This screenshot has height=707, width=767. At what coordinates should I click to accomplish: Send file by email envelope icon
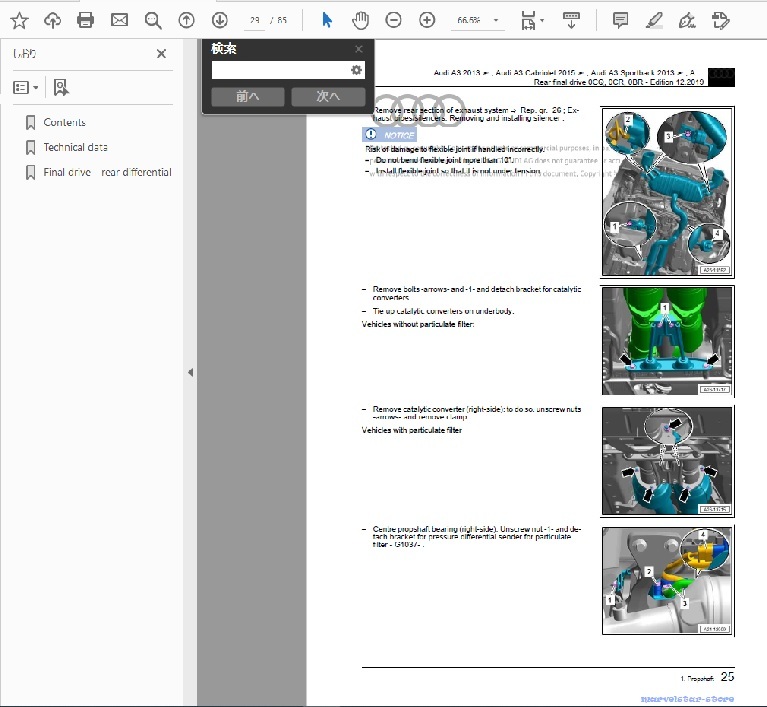(119, 21)
